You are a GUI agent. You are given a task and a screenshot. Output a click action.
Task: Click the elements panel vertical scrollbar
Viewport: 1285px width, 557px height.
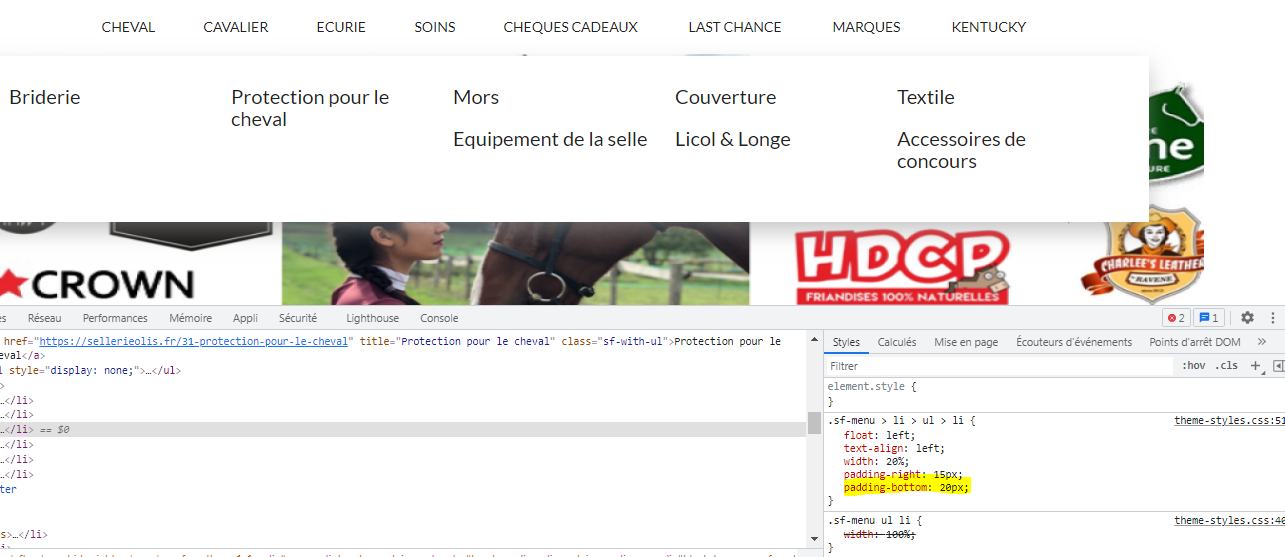pyautogui.click(x=814, y=421)
